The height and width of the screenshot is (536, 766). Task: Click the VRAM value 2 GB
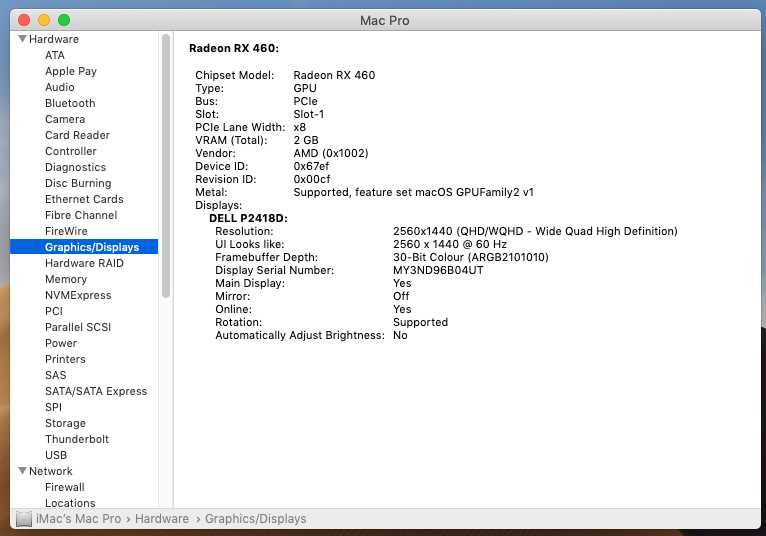[x=306, y=140]
